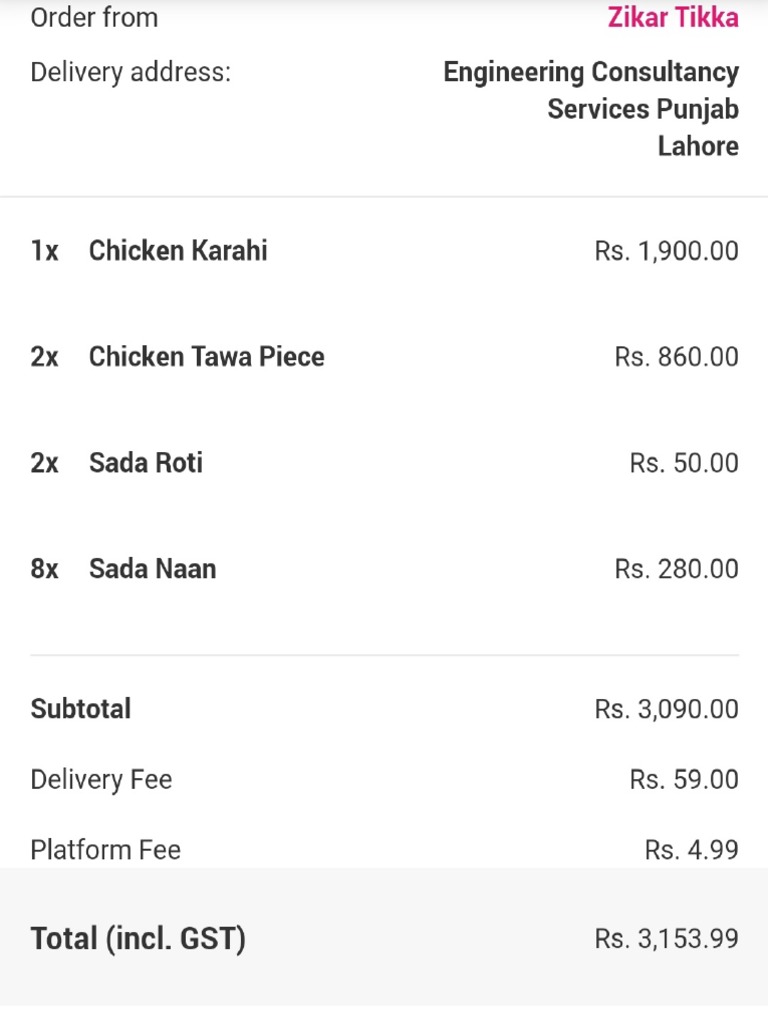Click the Rs. 280.00 price
The image size is (768, 1024).
coord(676,569)
